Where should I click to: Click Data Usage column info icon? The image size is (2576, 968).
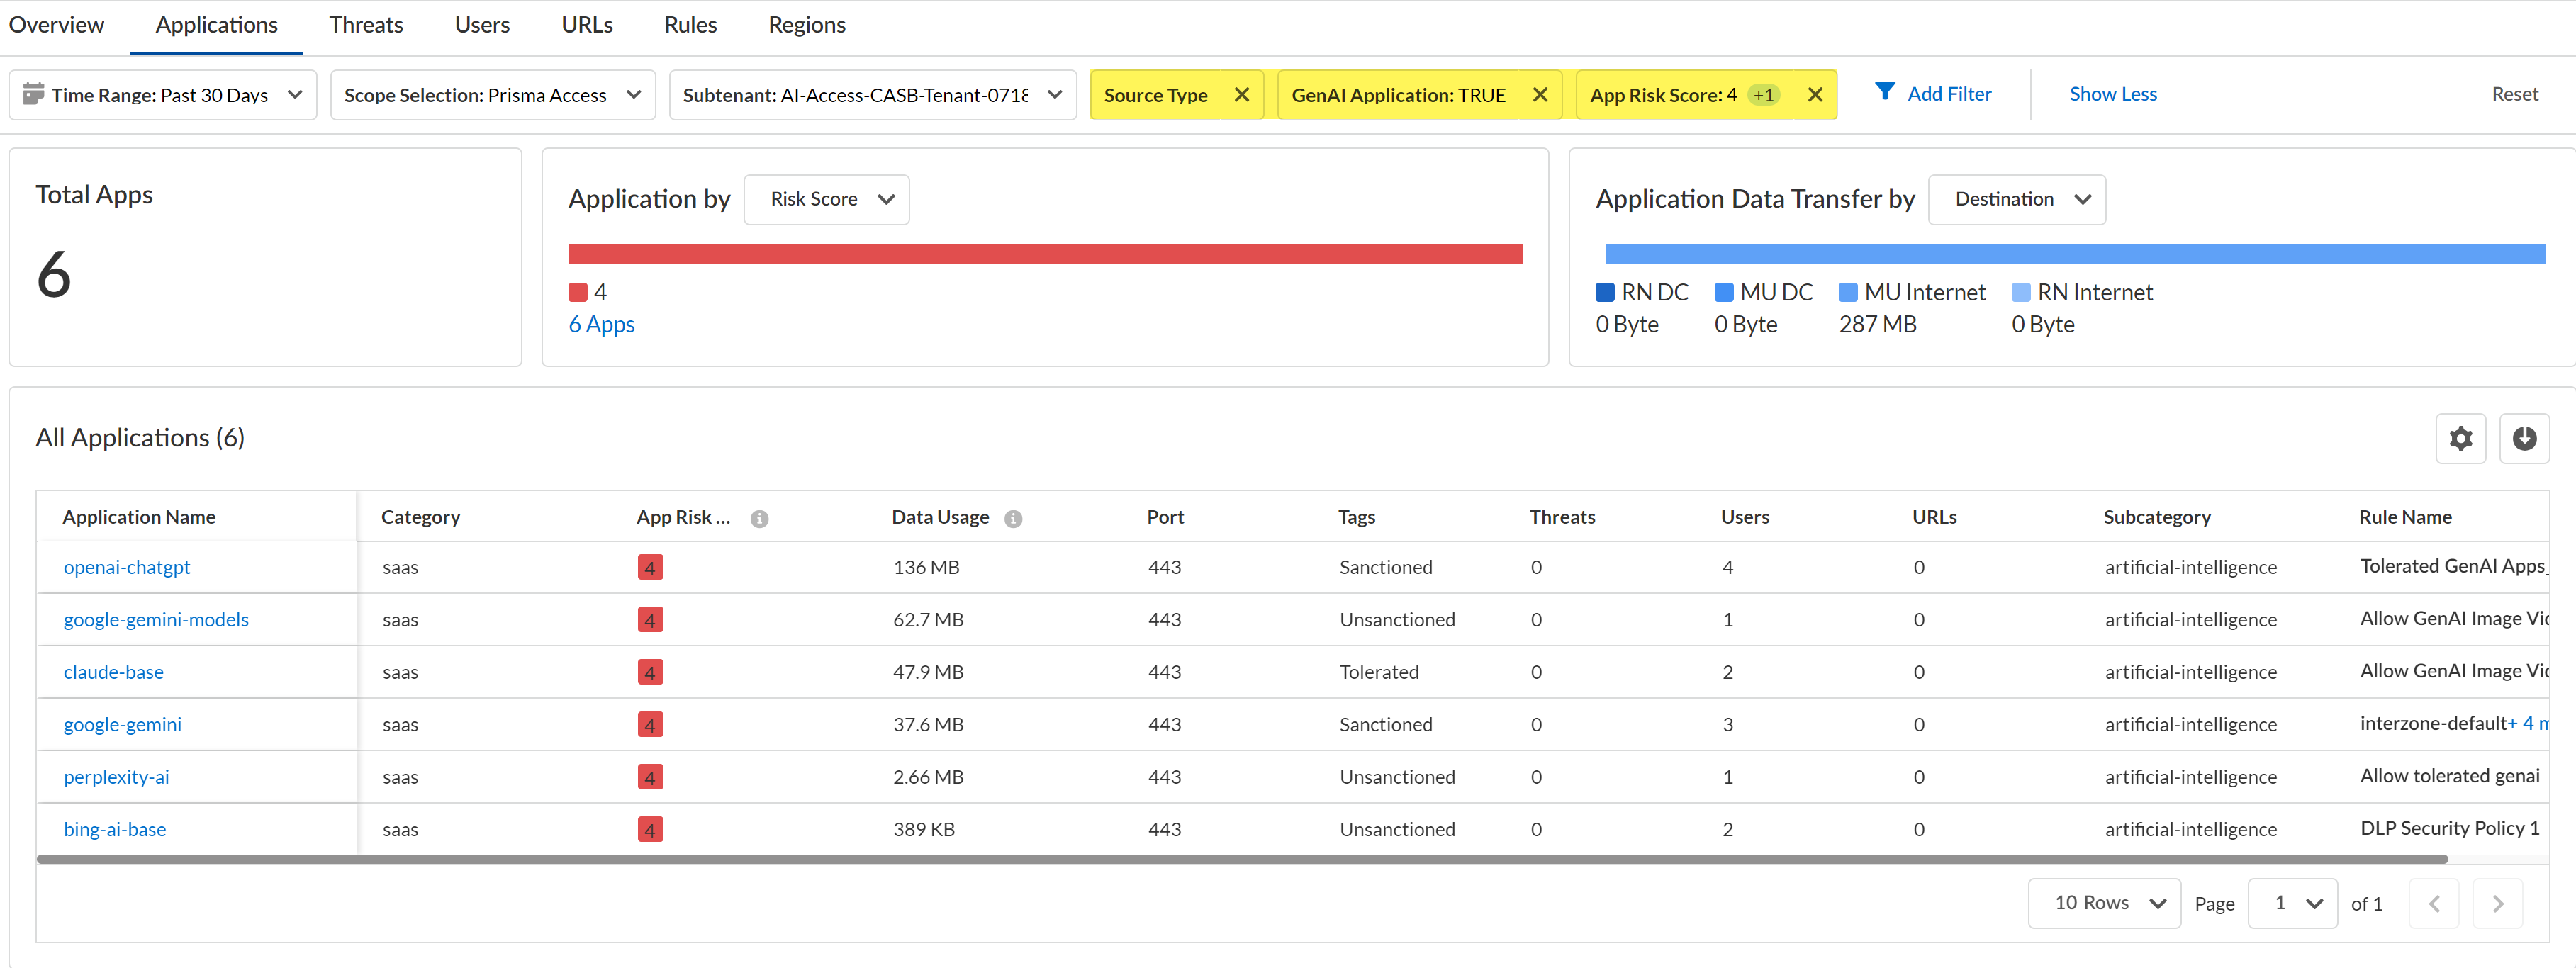[1013, 518]
